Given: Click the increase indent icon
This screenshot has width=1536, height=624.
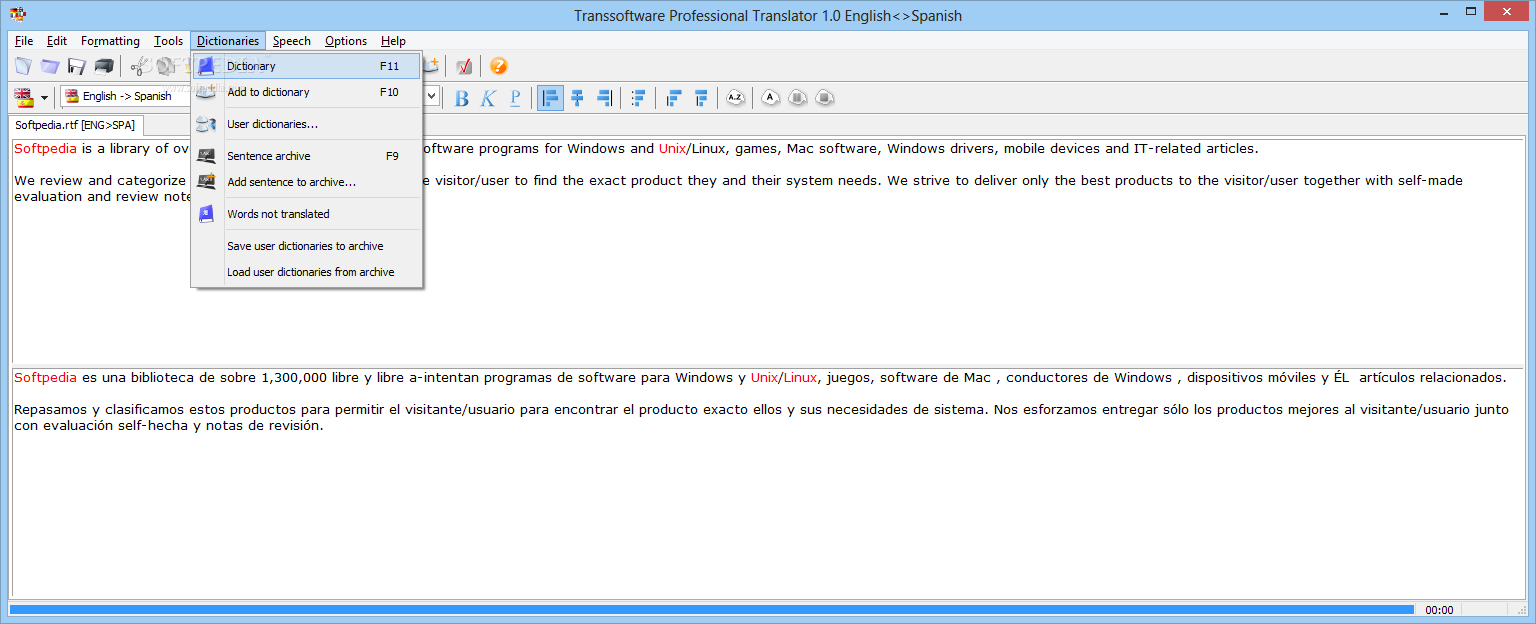Looking at the screenshot, I should pyautogui.click(x=701, y=98).
